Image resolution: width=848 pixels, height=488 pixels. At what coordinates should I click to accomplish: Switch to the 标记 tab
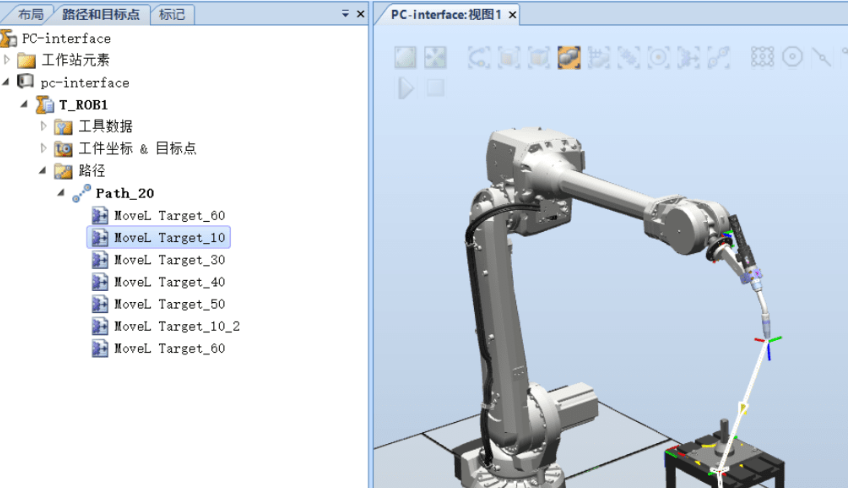[x=172, y=14]
